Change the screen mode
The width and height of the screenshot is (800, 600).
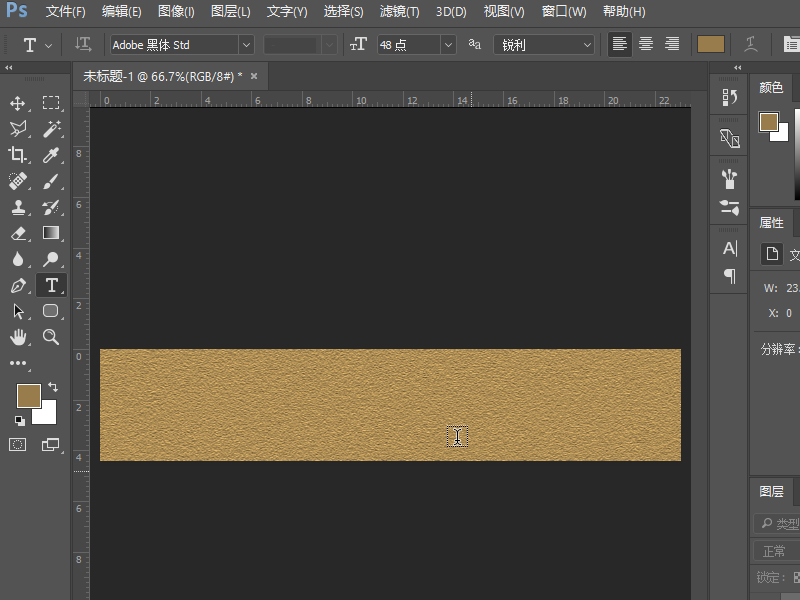pyautogui.click(x=50, y=444)
